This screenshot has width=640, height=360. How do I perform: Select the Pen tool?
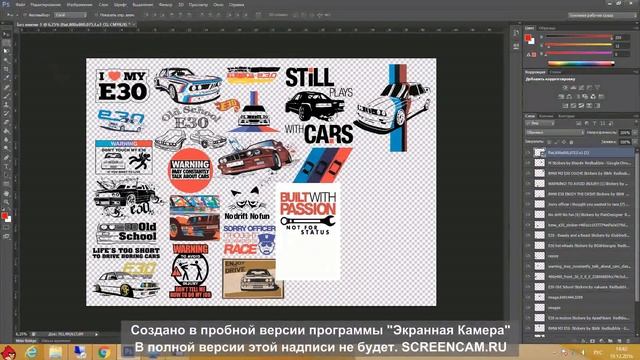pyautogui.click(x=6, y=158)
